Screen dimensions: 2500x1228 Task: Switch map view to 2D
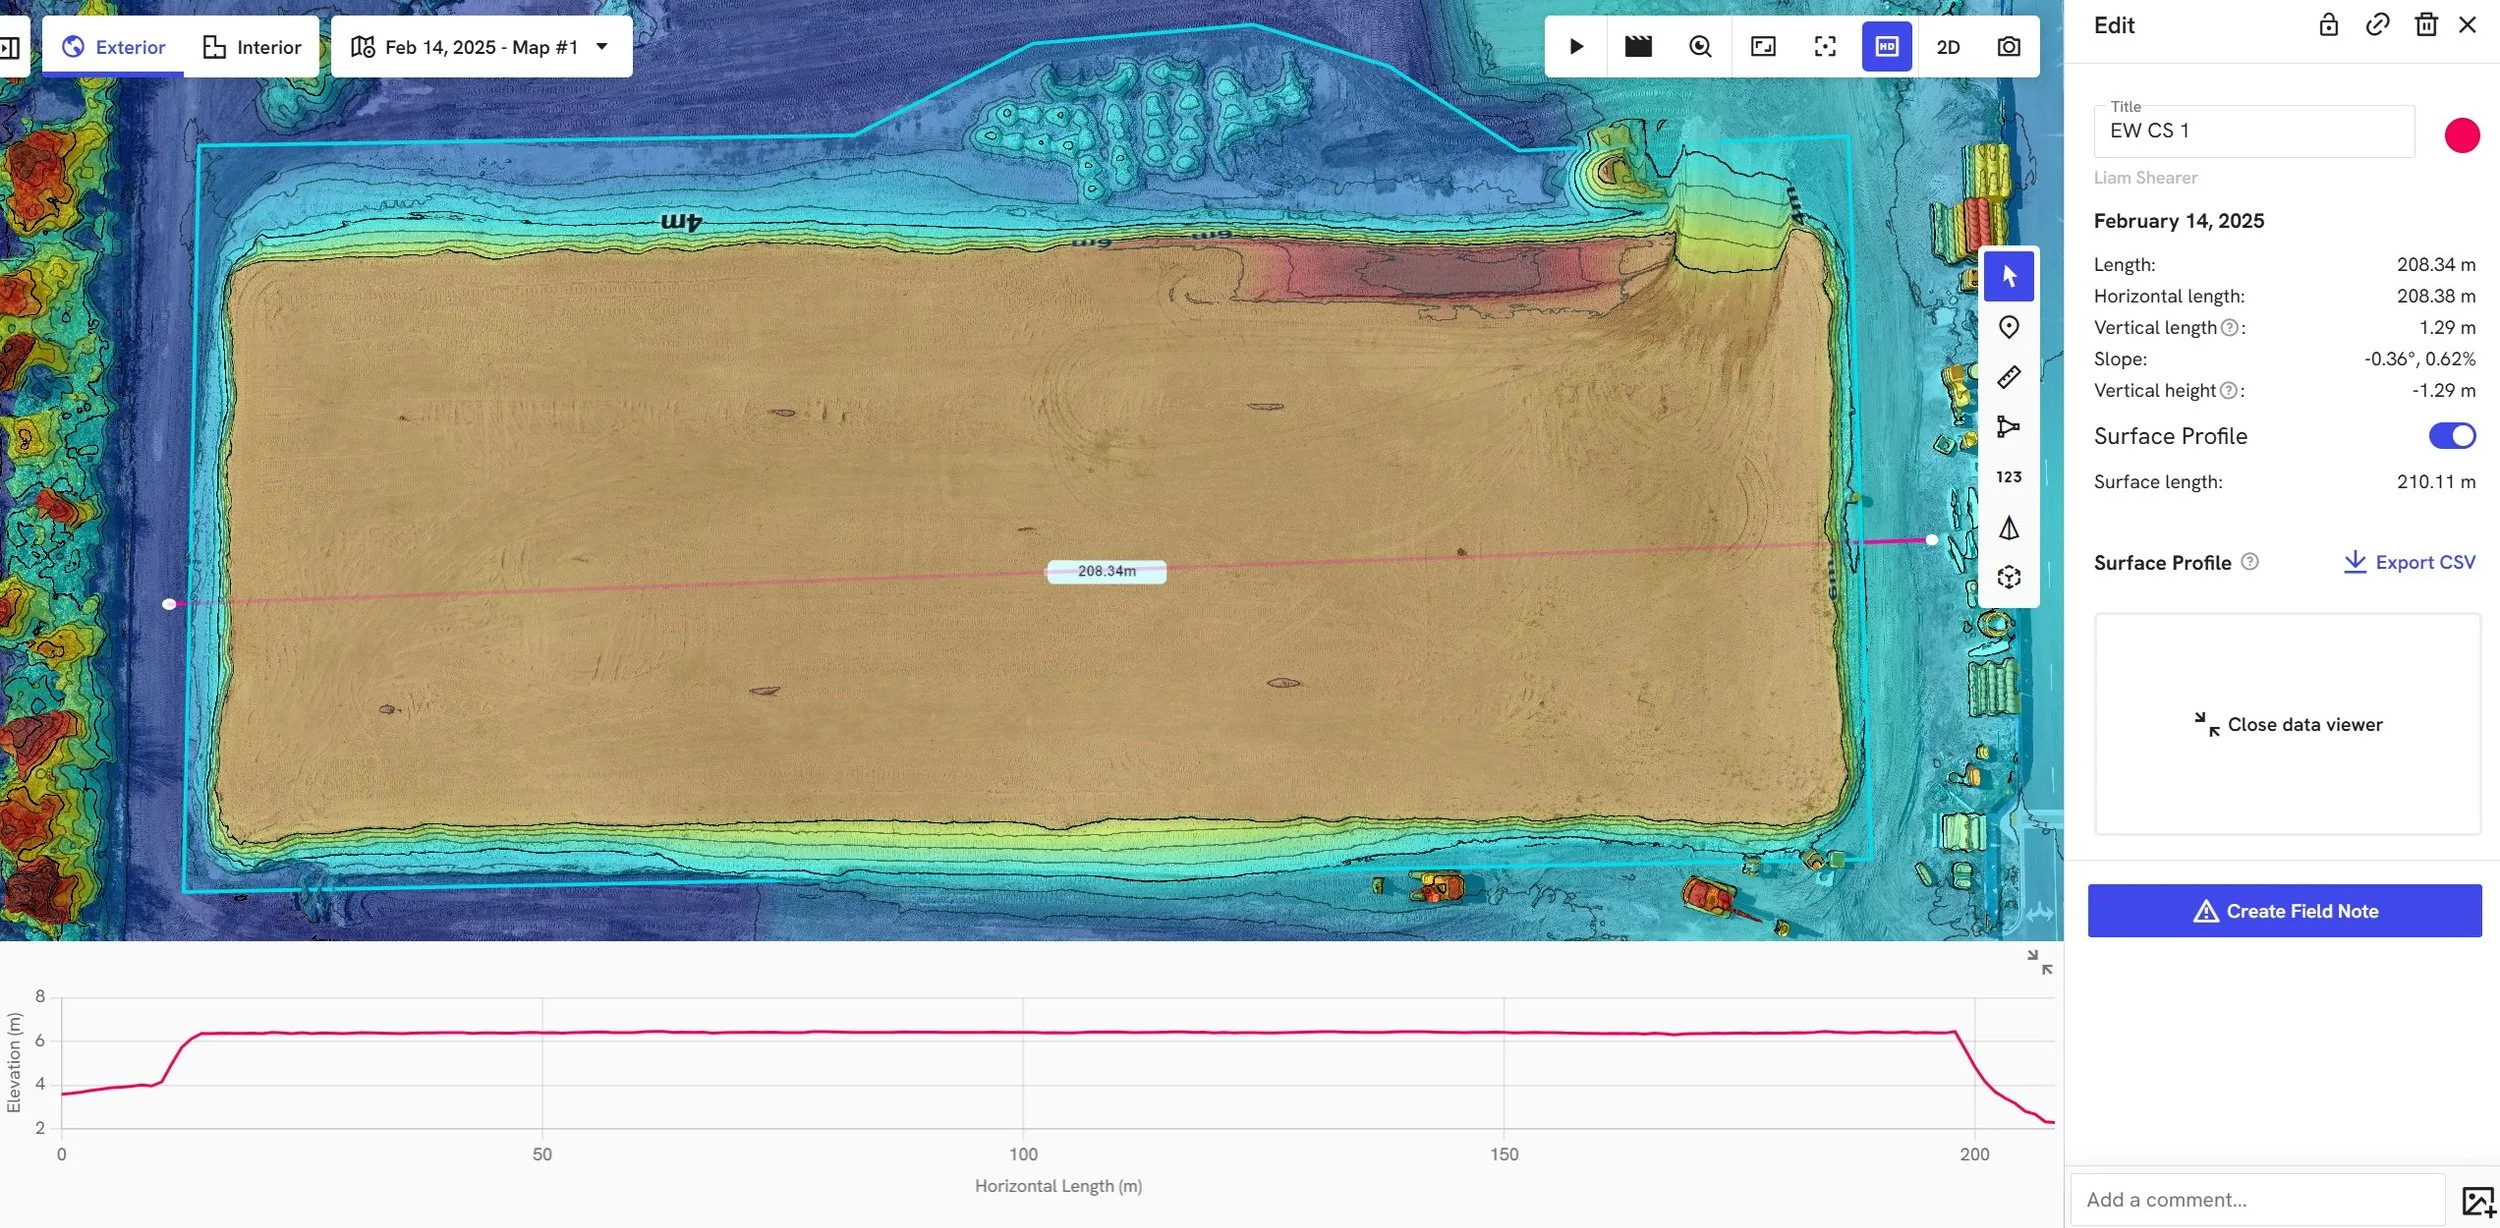1948,46
